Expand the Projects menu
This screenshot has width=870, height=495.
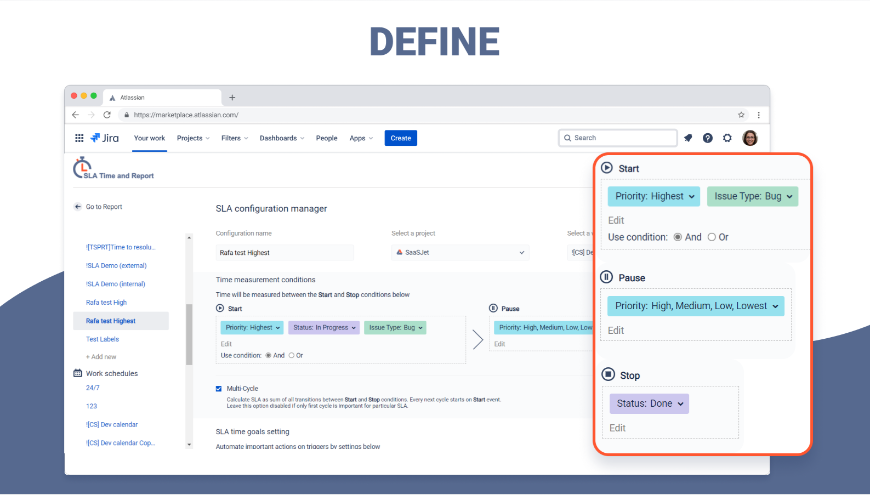pos(193,138)
